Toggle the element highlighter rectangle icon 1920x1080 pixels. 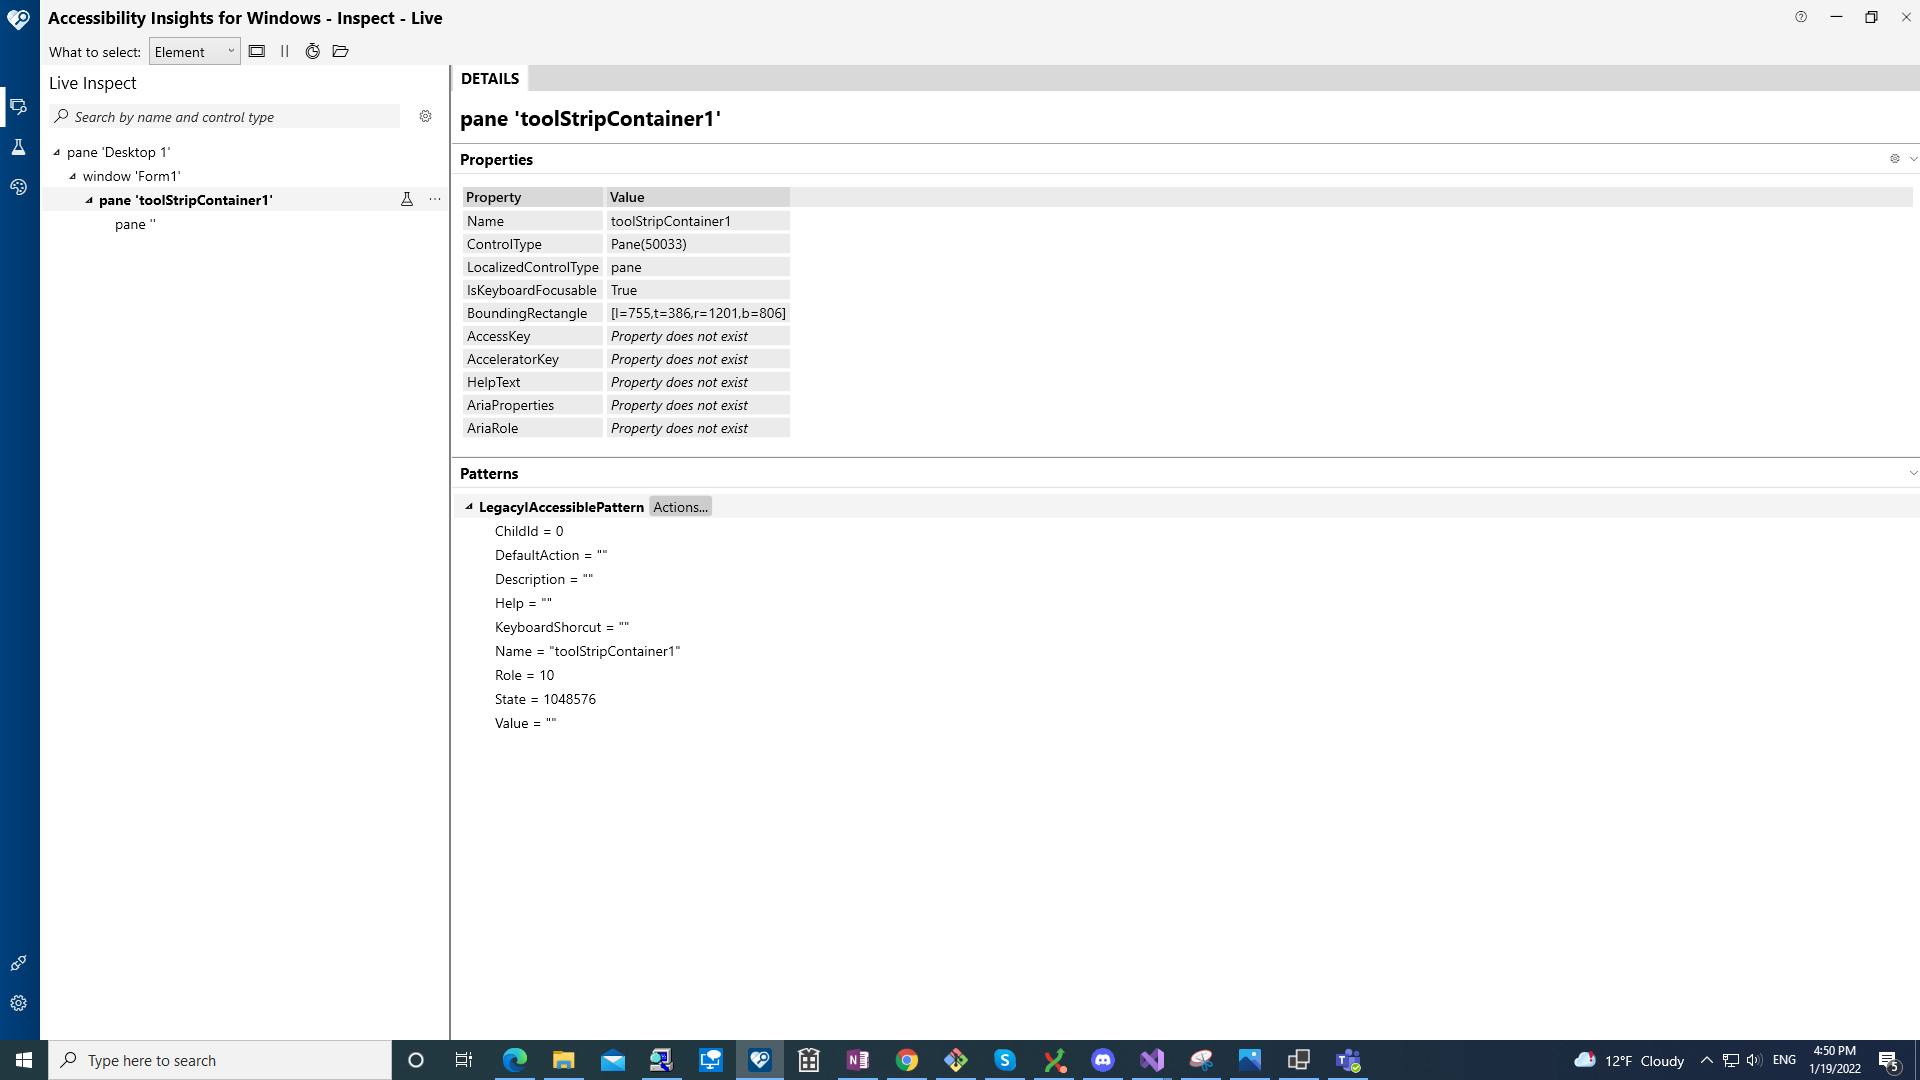coord(256,51)
